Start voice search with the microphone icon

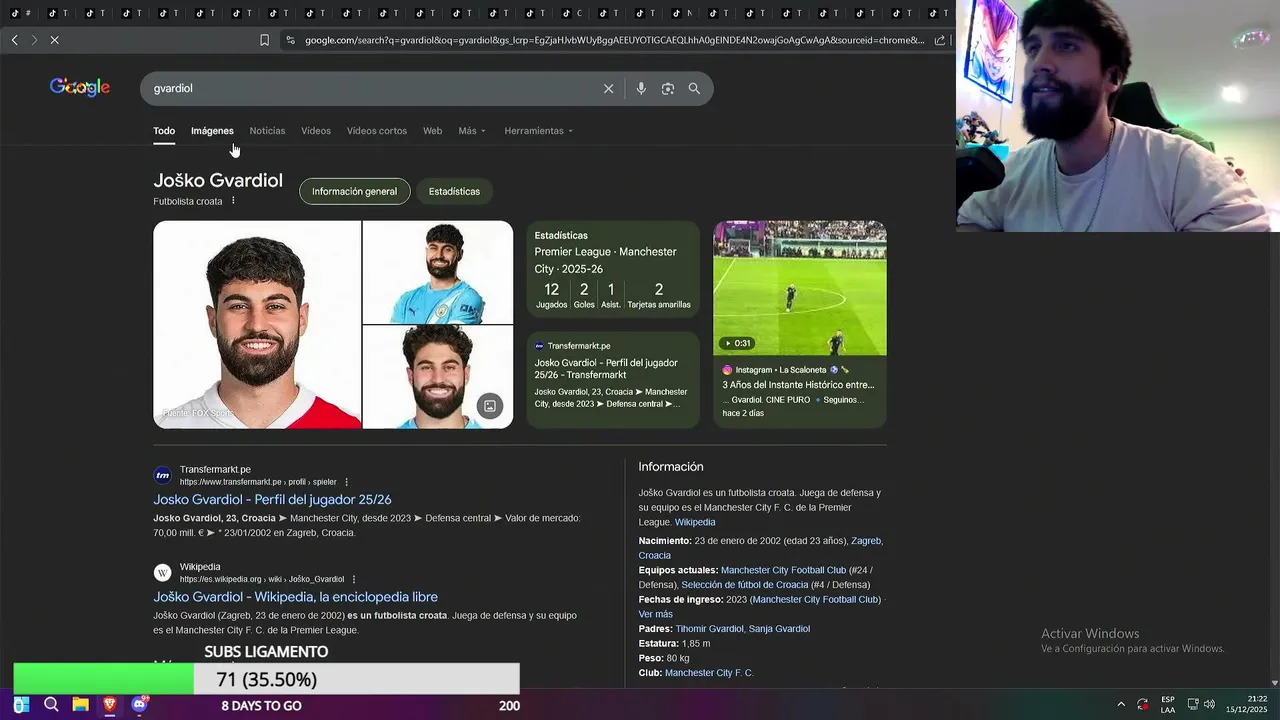(x=641, y=88)
